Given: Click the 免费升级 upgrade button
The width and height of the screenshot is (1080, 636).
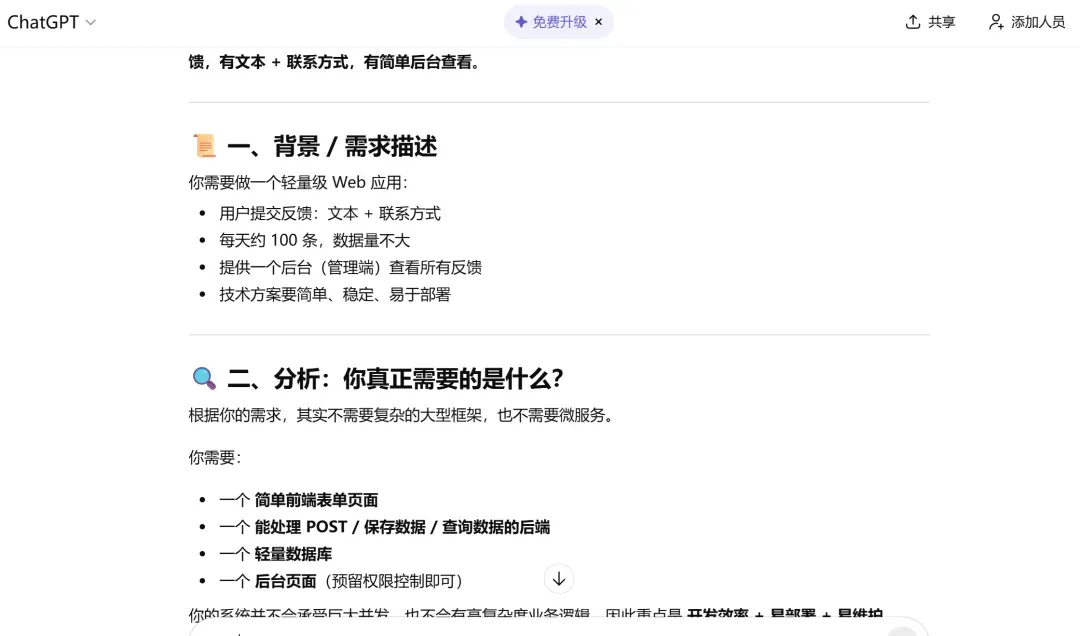Looking at the screenshot, I should [x=559, y=22].
